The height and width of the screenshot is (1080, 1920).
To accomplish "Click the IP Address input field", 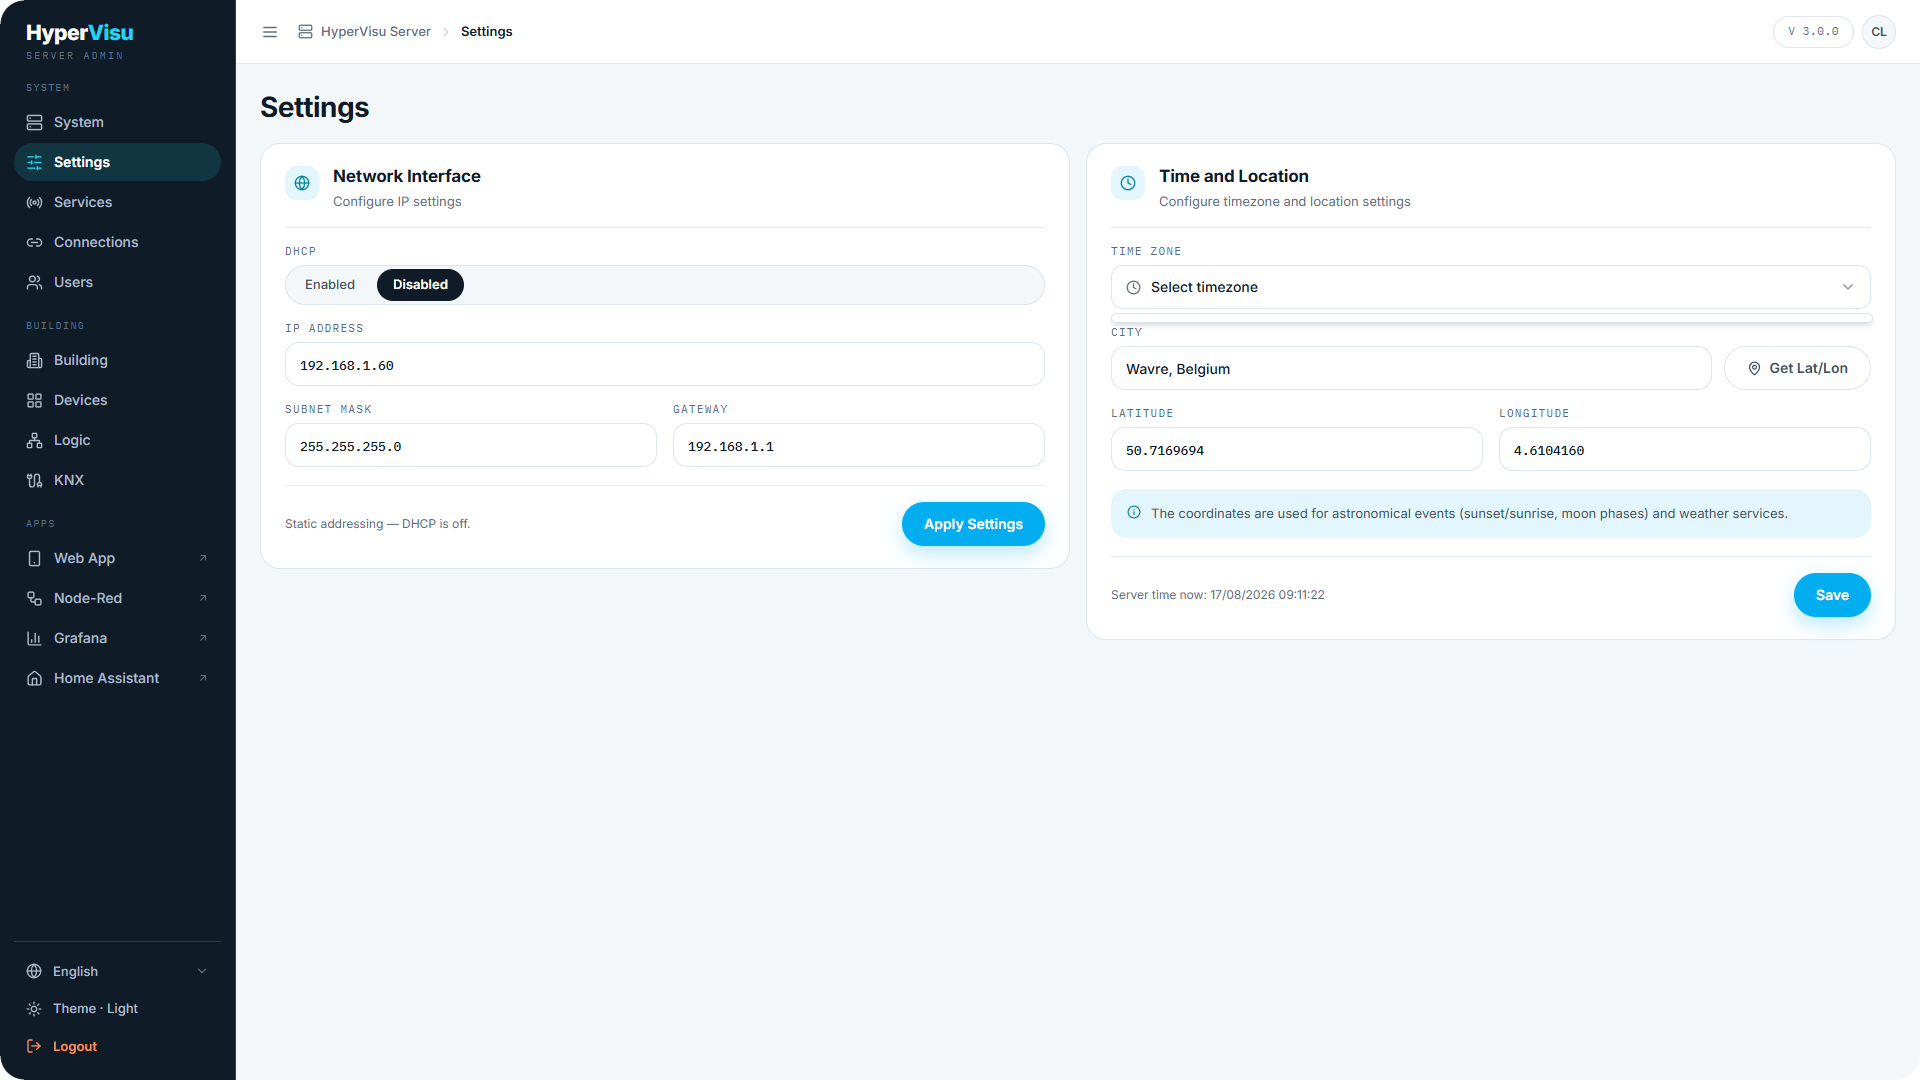I will click(665, 365).
